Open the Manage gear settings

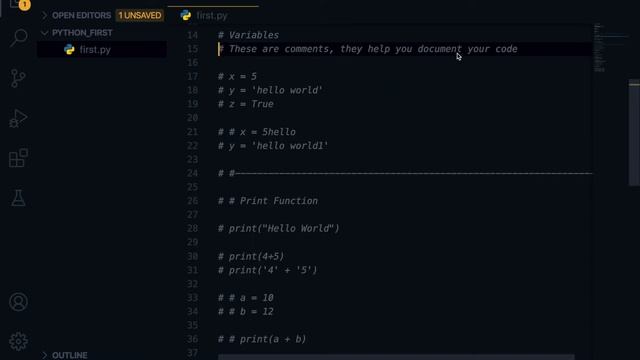coord(18,341)
